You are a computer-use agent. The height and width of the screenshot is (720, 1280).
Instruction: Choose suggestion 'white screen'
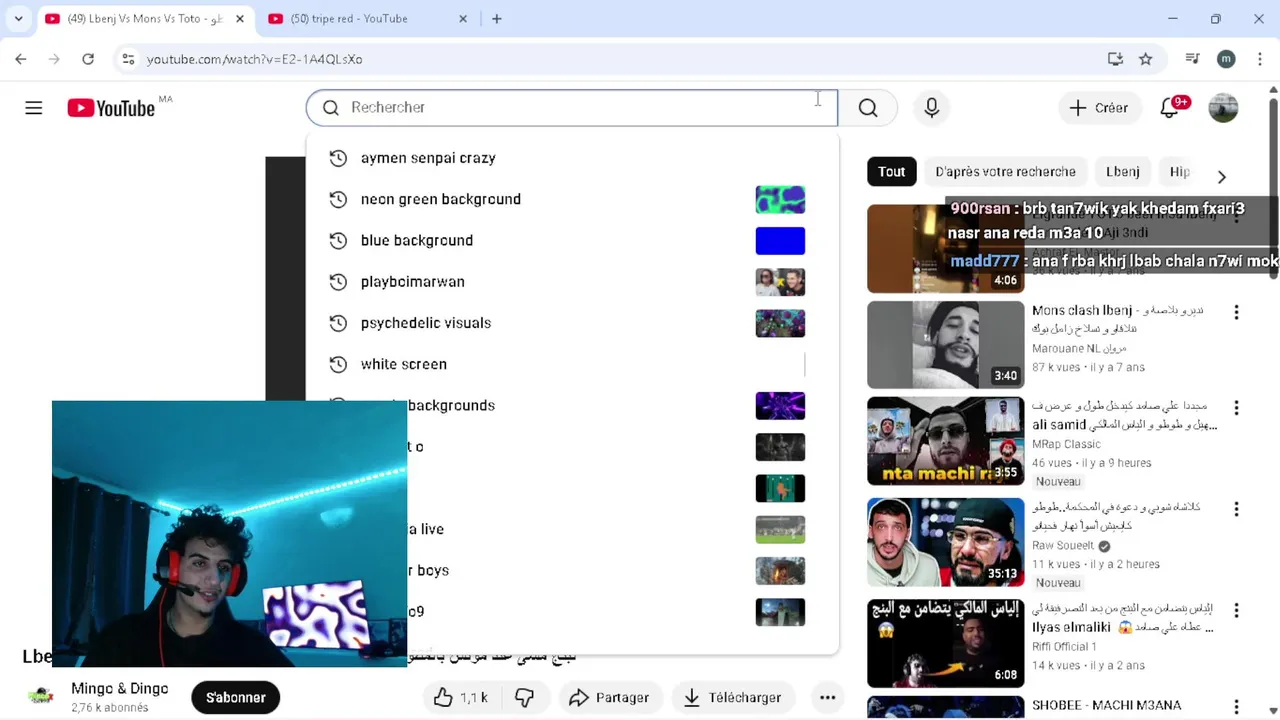[x=571, y=364]
